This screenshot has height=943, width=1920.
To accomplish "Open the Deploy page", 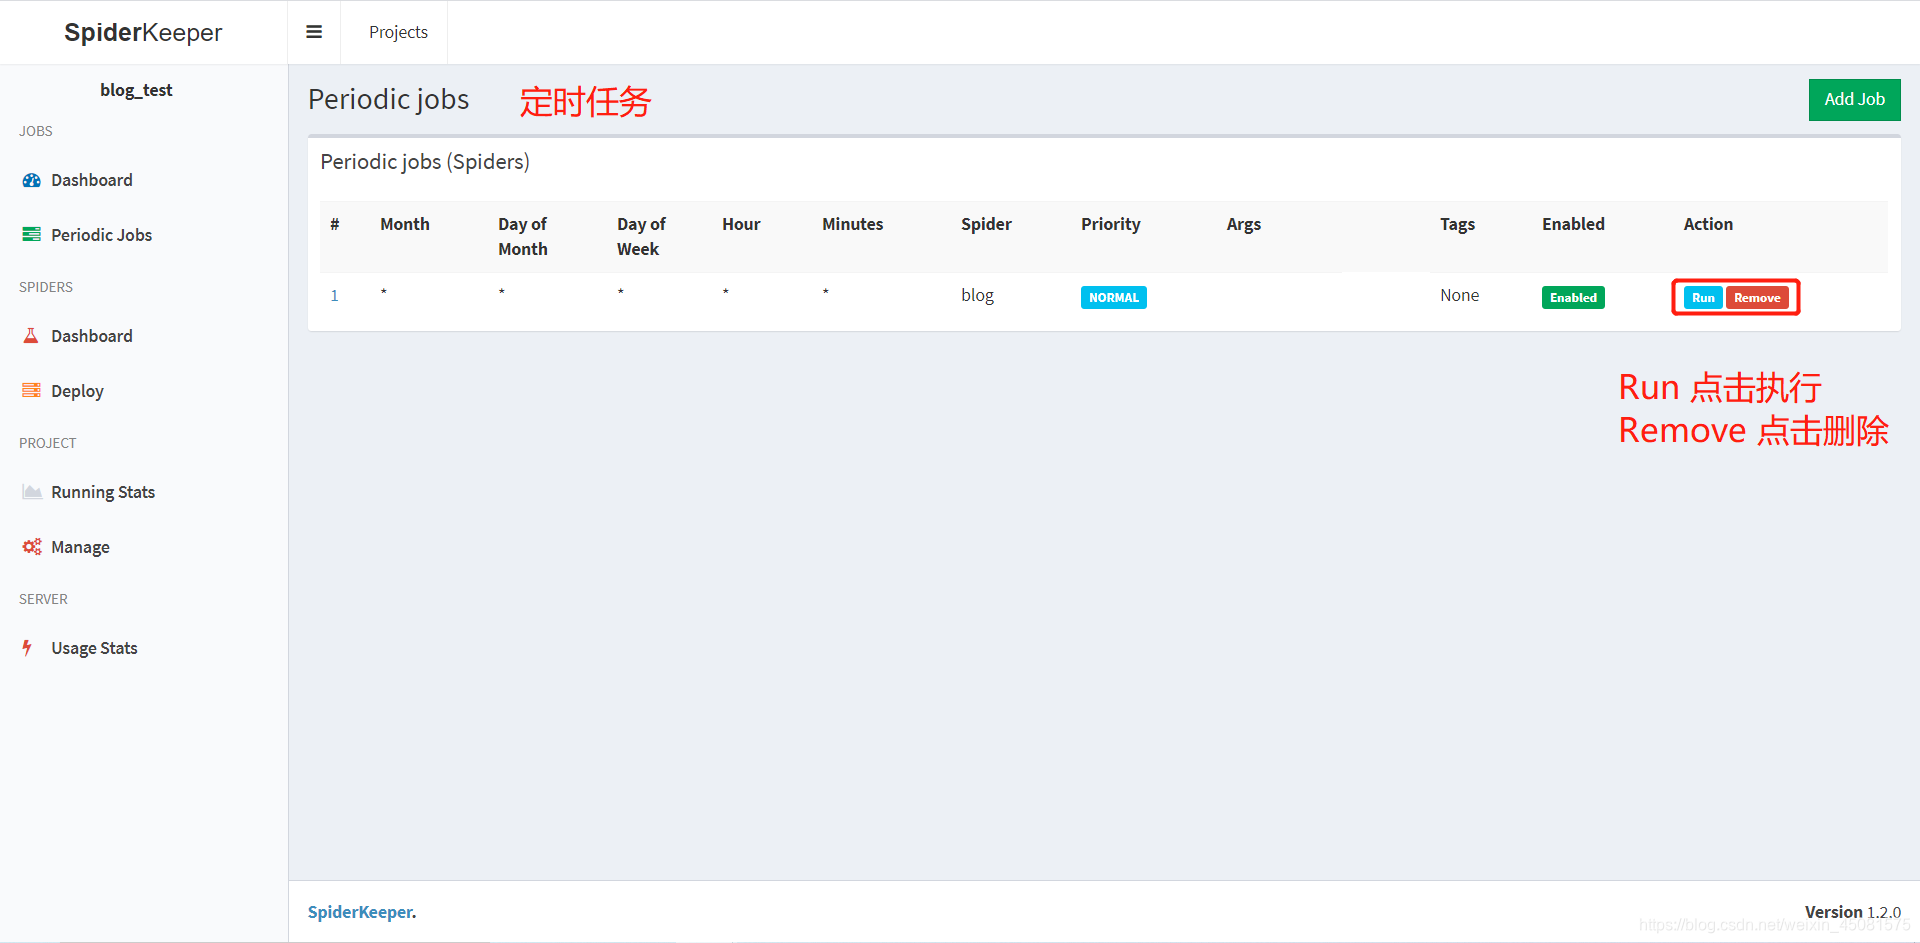I will click(x=77, y=391).
